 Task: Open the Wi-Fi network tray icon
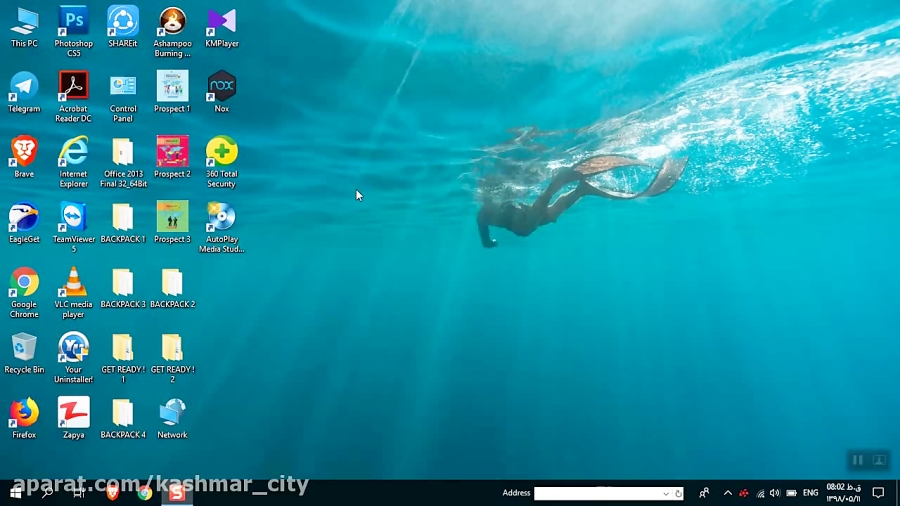(x=760, y=493)
